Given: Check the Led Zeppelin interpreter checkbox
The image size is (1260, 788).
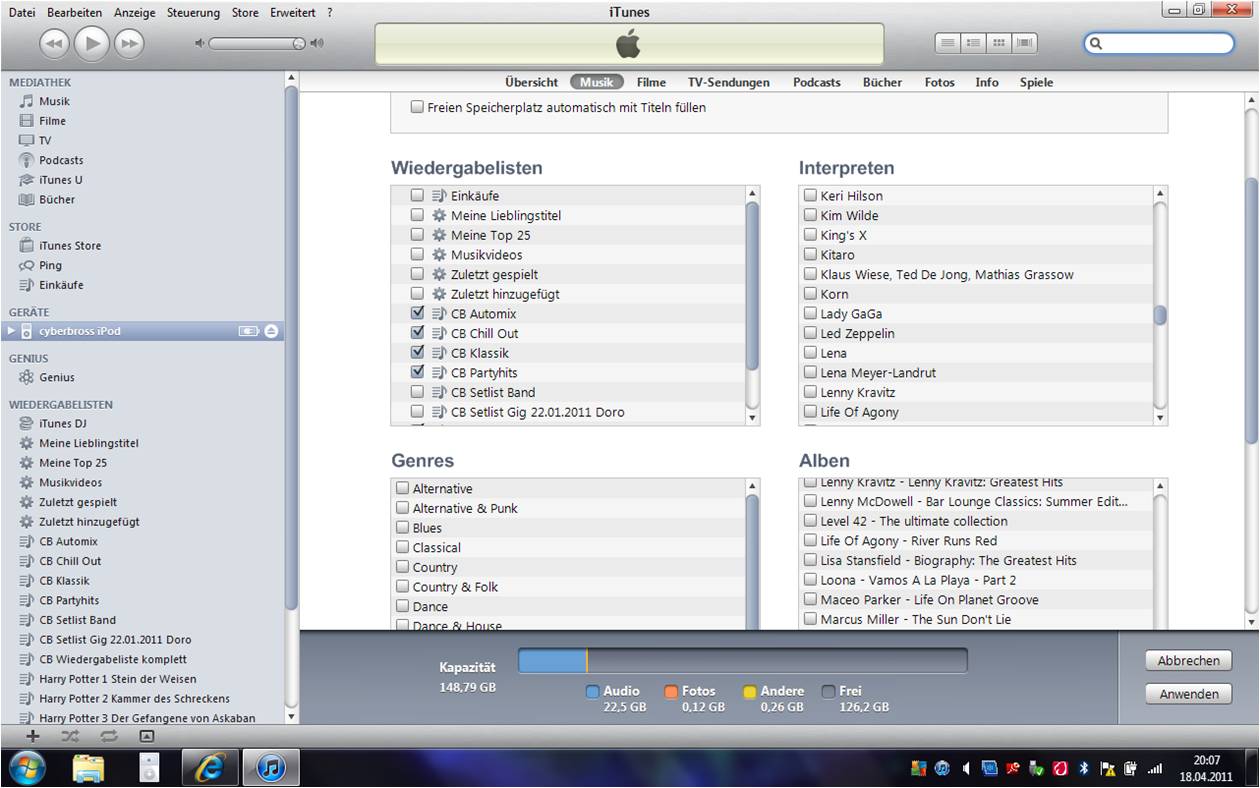Looking at the screenshot, I should click(810, 334).
